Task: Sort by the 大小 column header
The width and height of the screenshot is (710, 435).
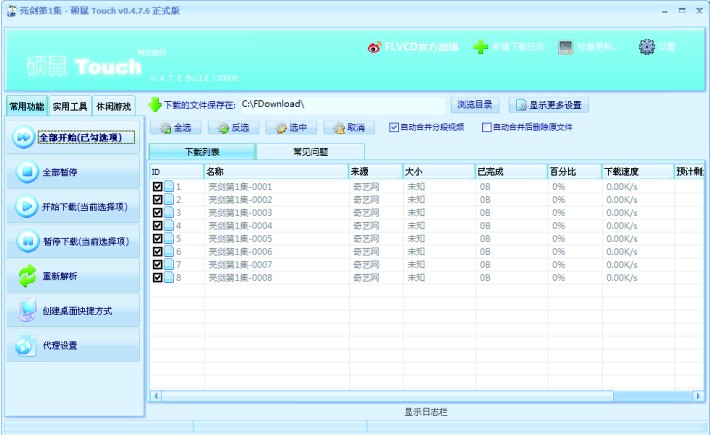Action: [x=439, y=172]
